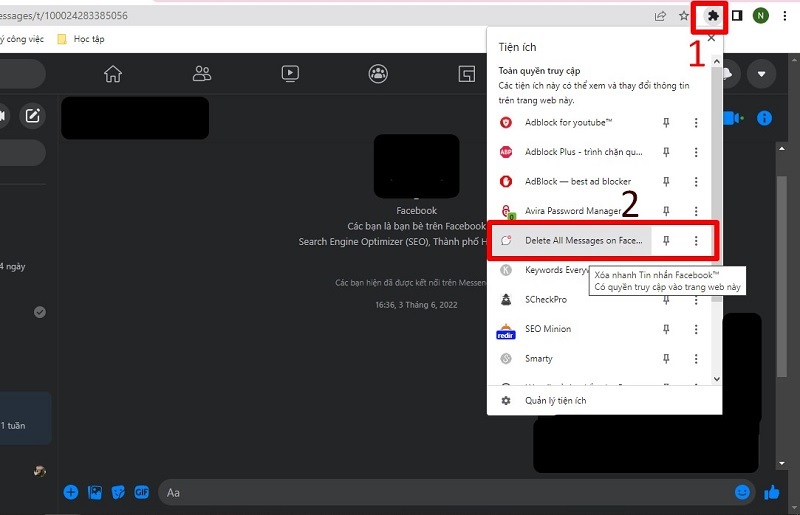Click the chat scrollbar up arrow
The width and height of the screenshot is (800, 515).
782,149
